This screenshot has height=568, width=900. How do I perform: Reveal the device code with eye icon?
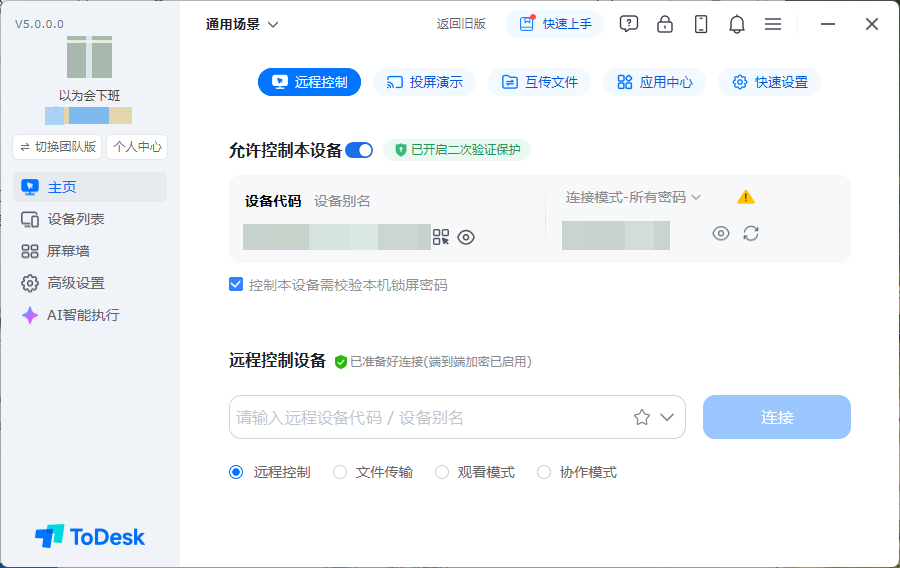[466, 237]
